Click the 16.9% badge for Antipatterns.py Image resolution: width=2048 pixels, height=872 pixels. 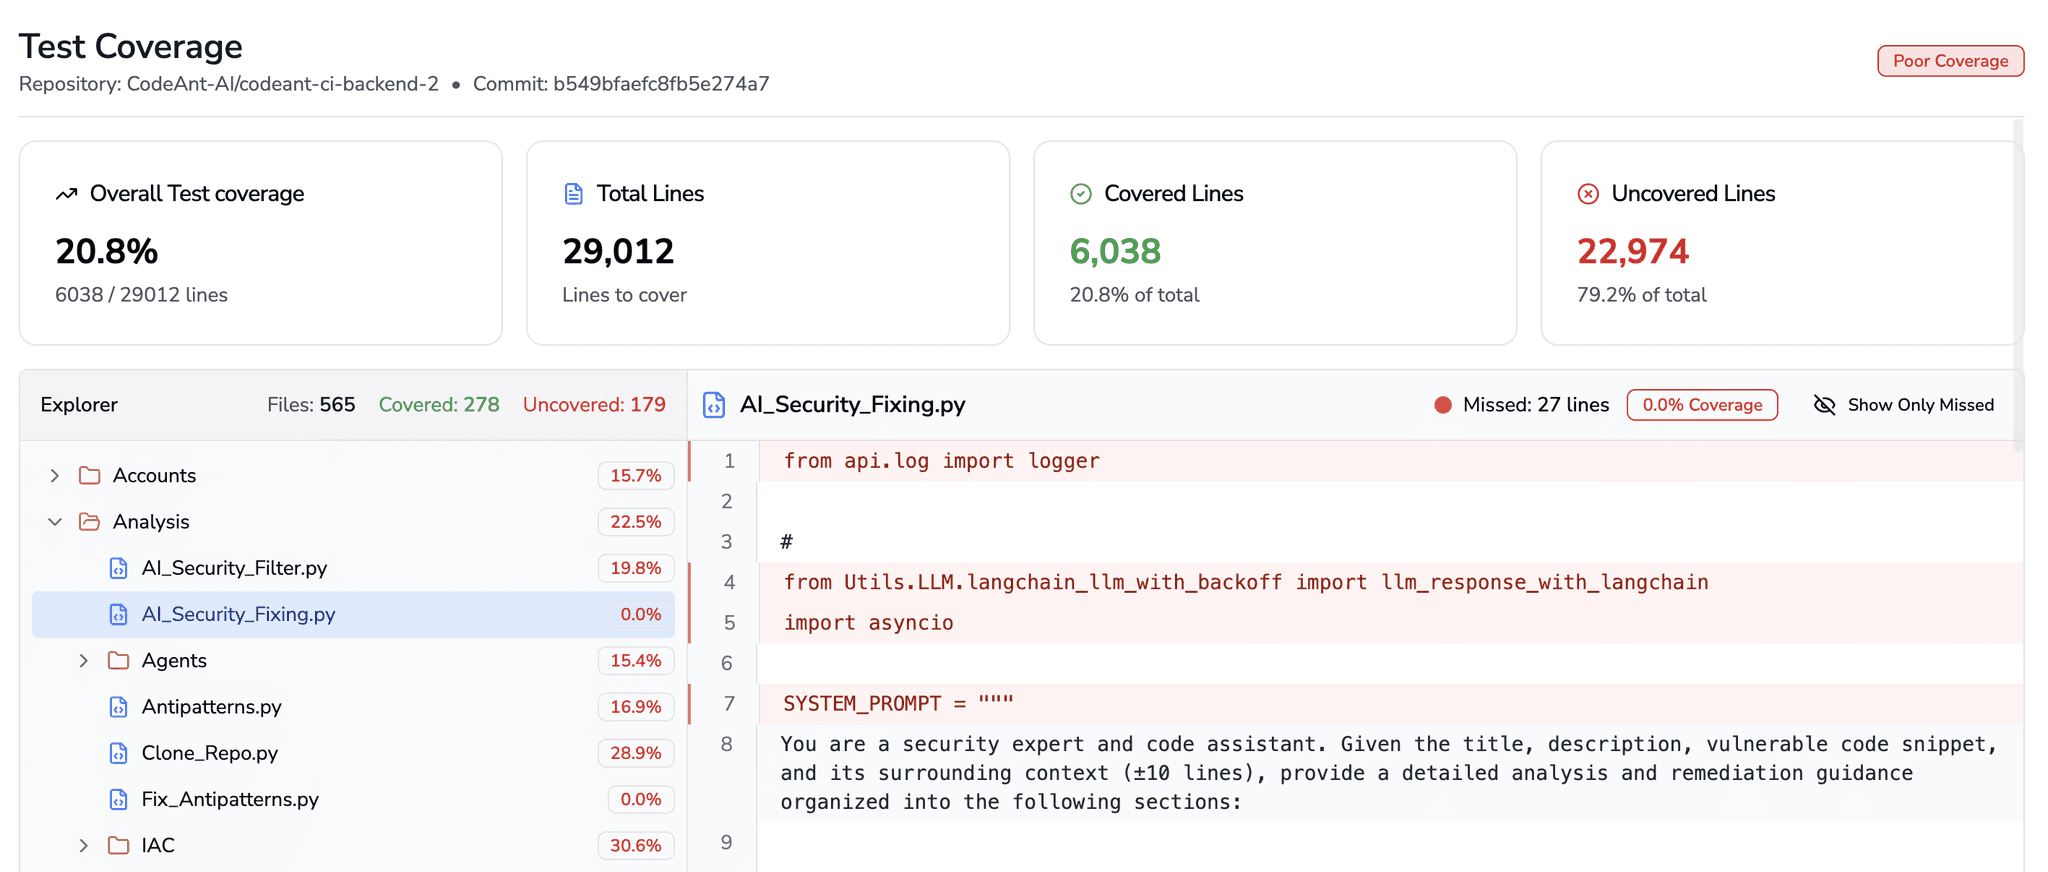tap(636, 707)
